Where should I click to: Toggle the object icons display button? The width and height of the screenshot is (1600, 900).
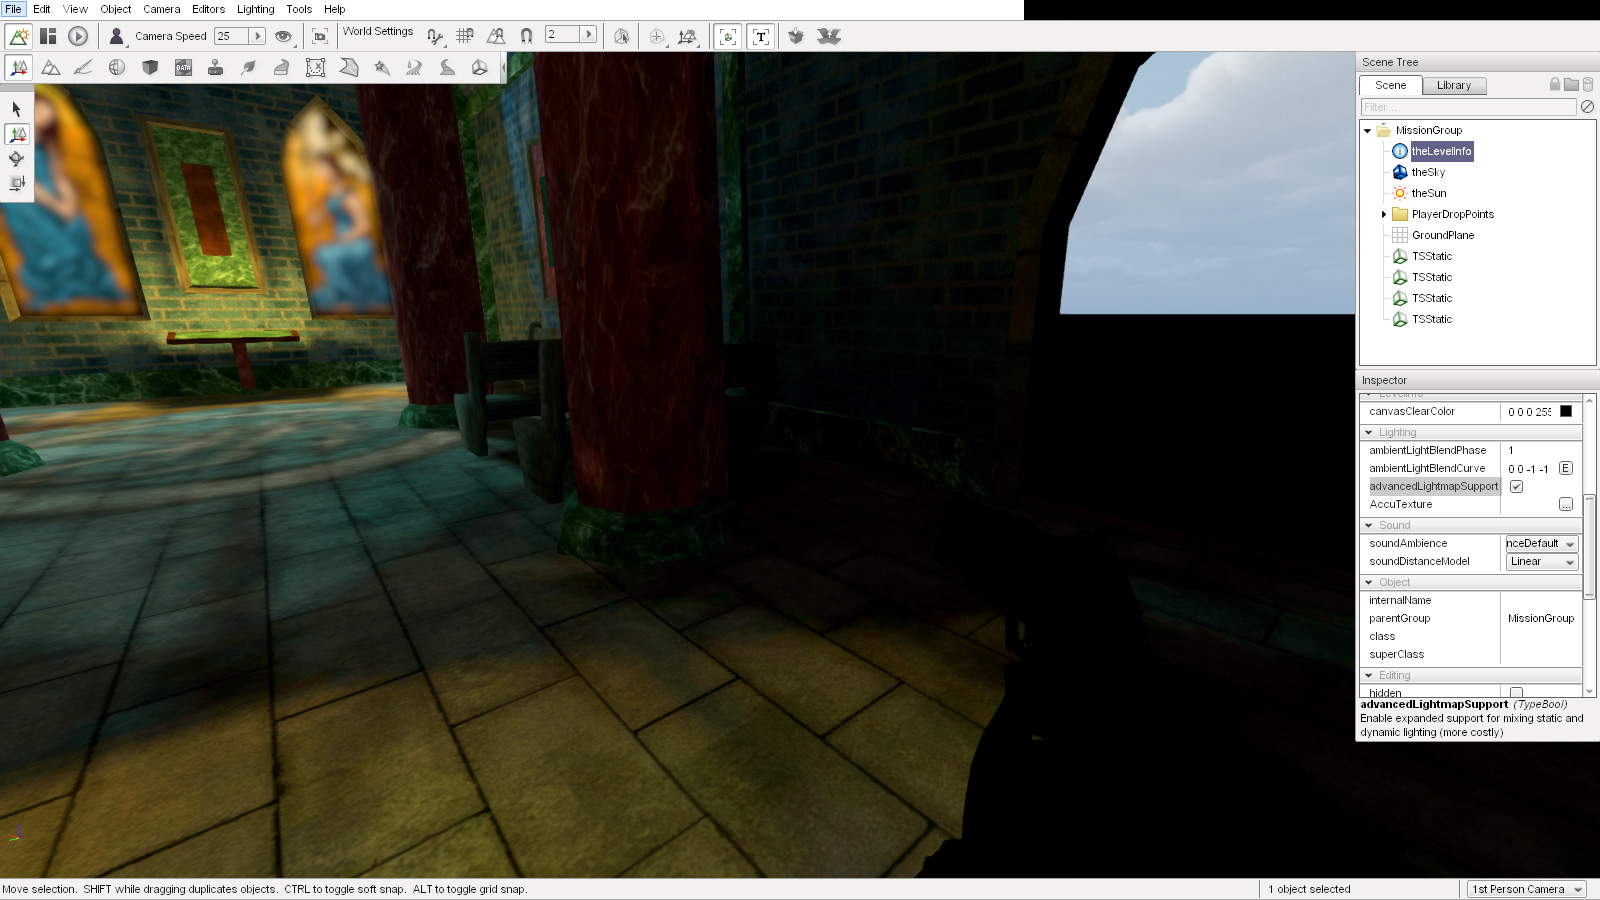click(x=728, y=36)
